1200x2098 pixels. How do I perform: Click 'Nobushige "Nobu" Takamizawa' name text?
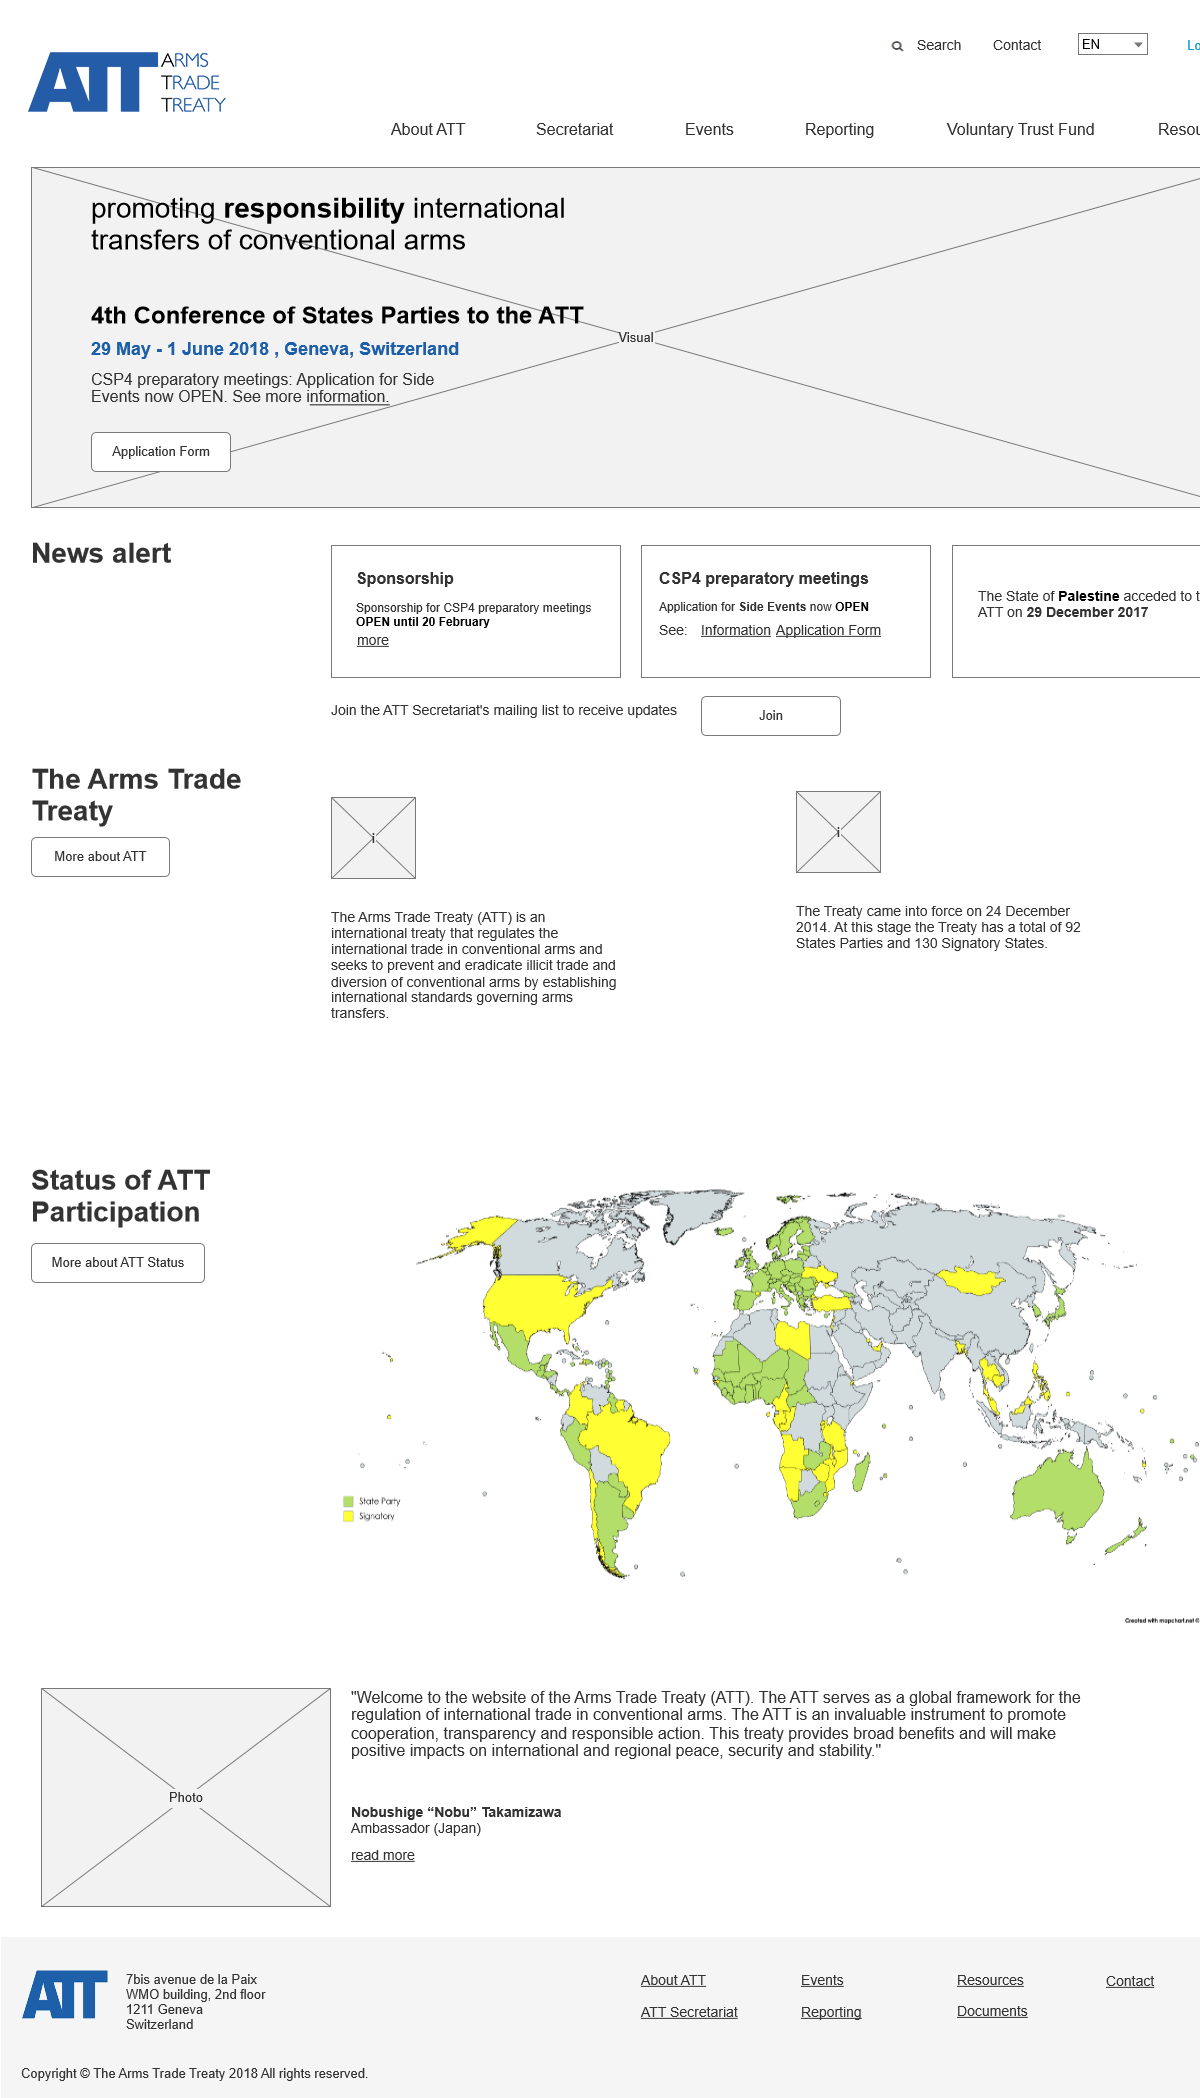click(456, 1812)
